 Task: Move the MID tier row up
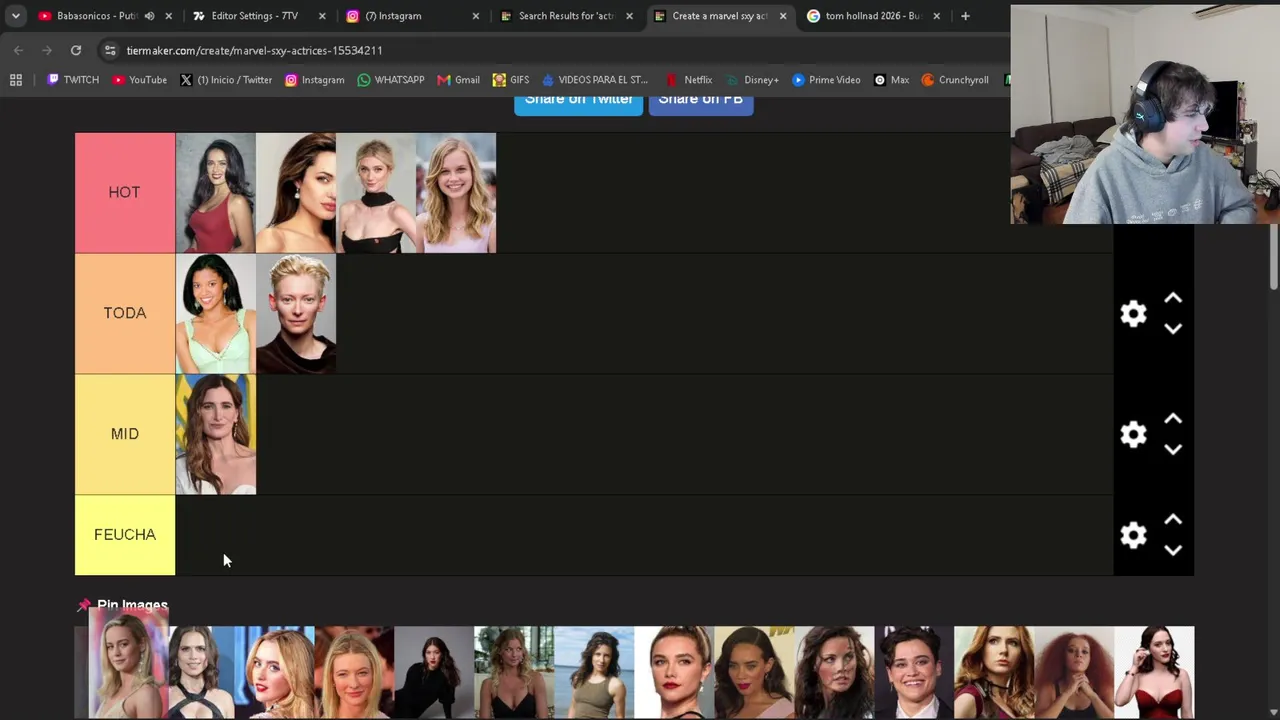(x=1173, y=419)
